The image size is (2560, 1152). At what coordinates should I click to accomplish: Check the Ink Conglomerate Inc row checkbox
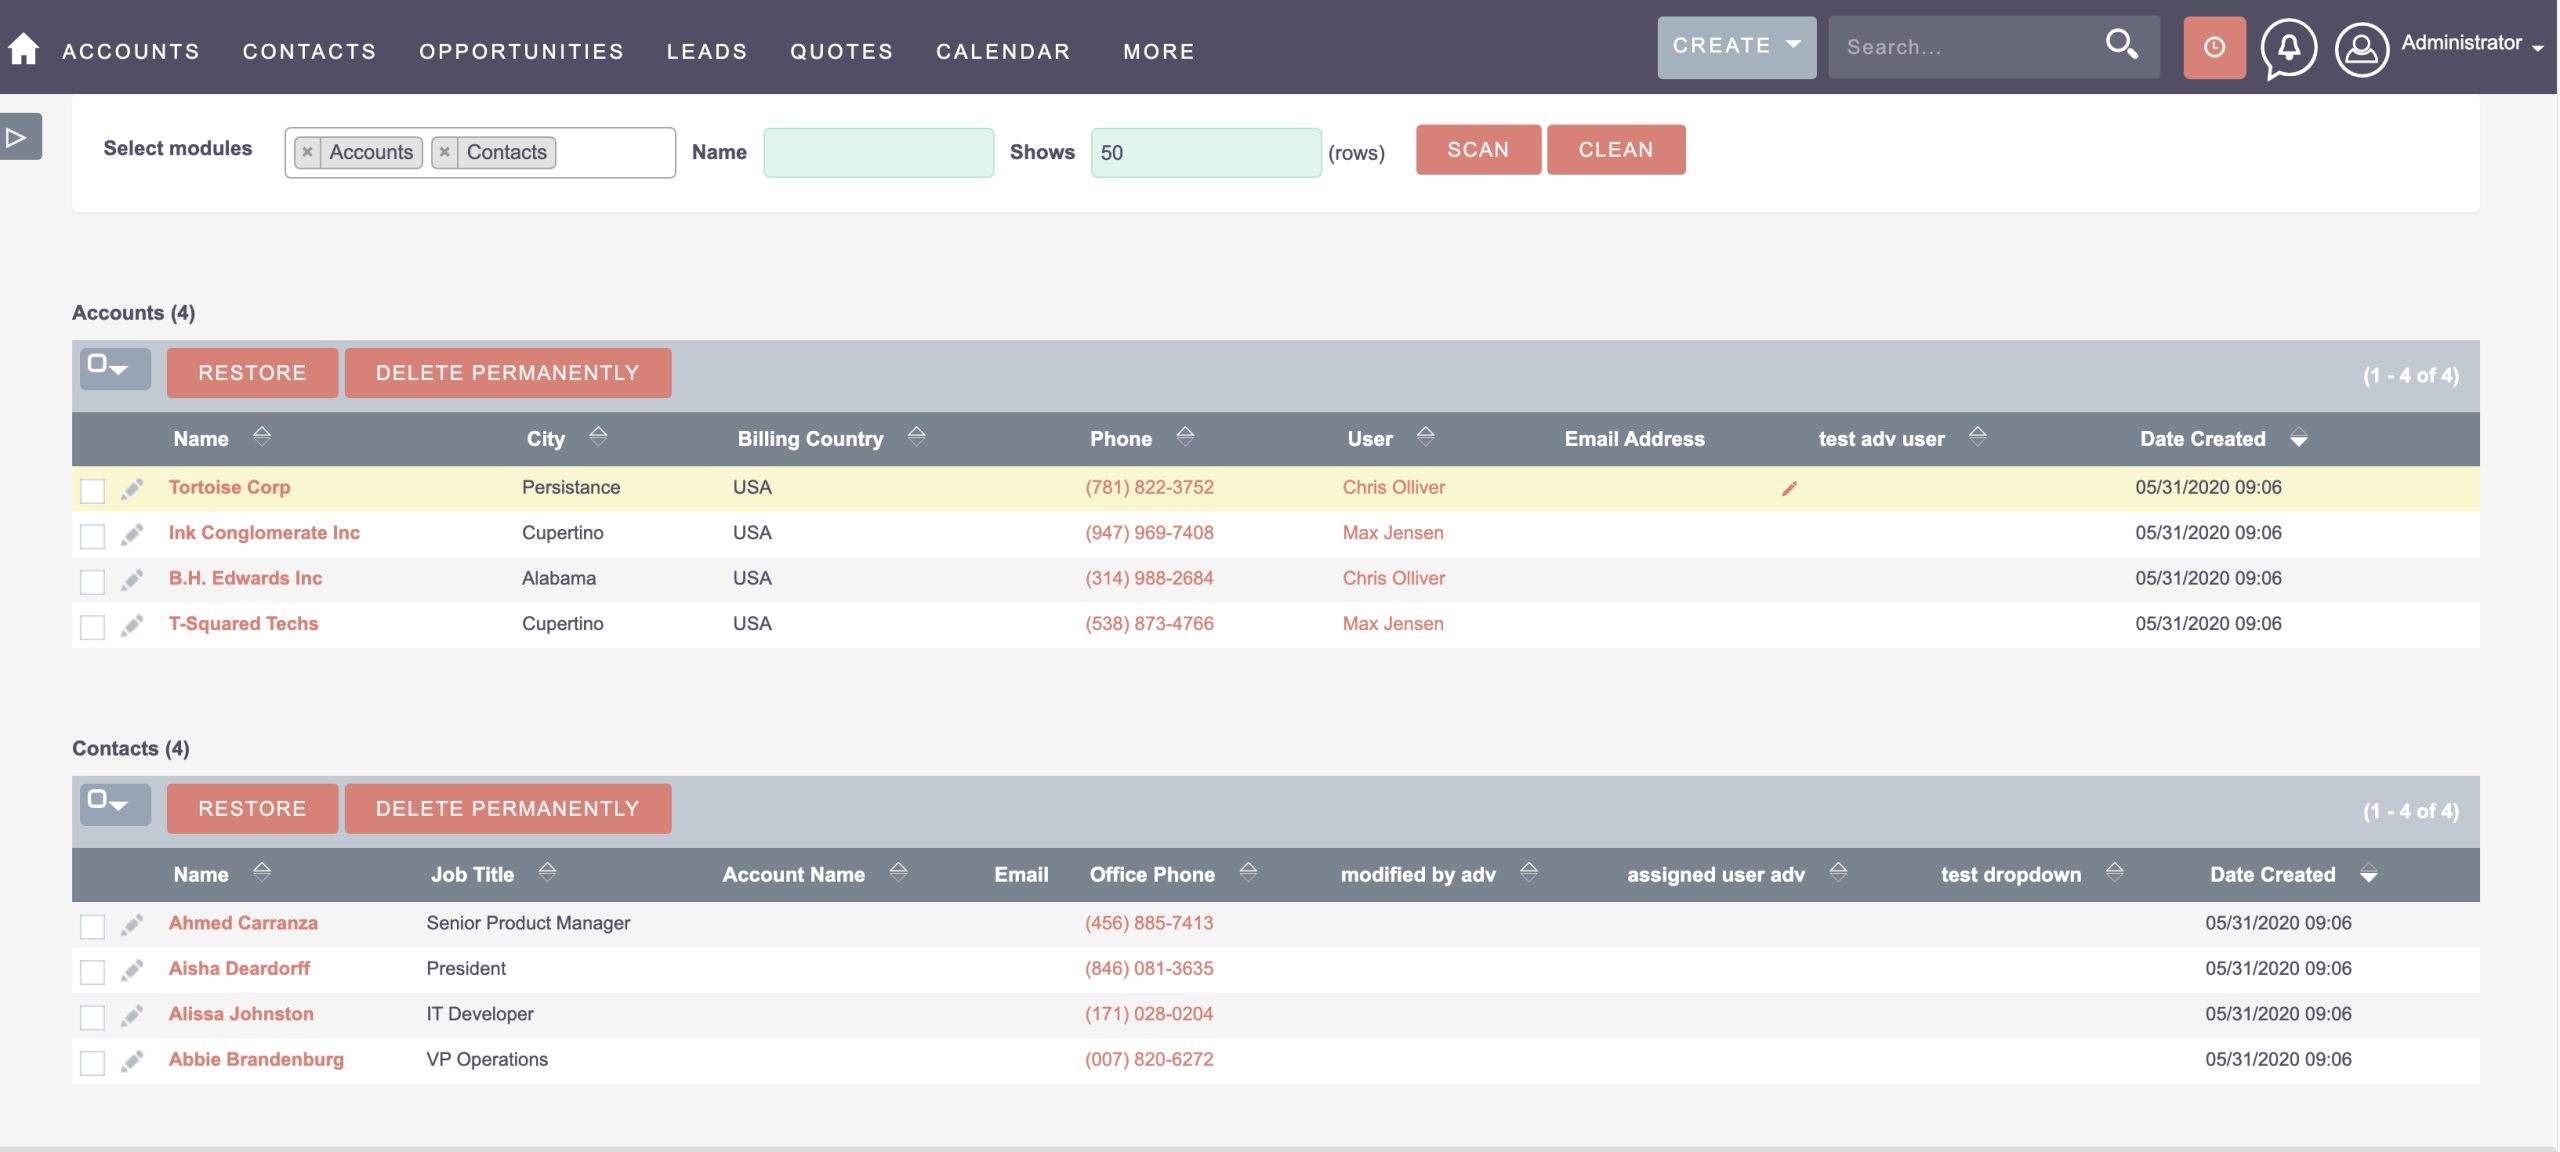pos(92,536)
